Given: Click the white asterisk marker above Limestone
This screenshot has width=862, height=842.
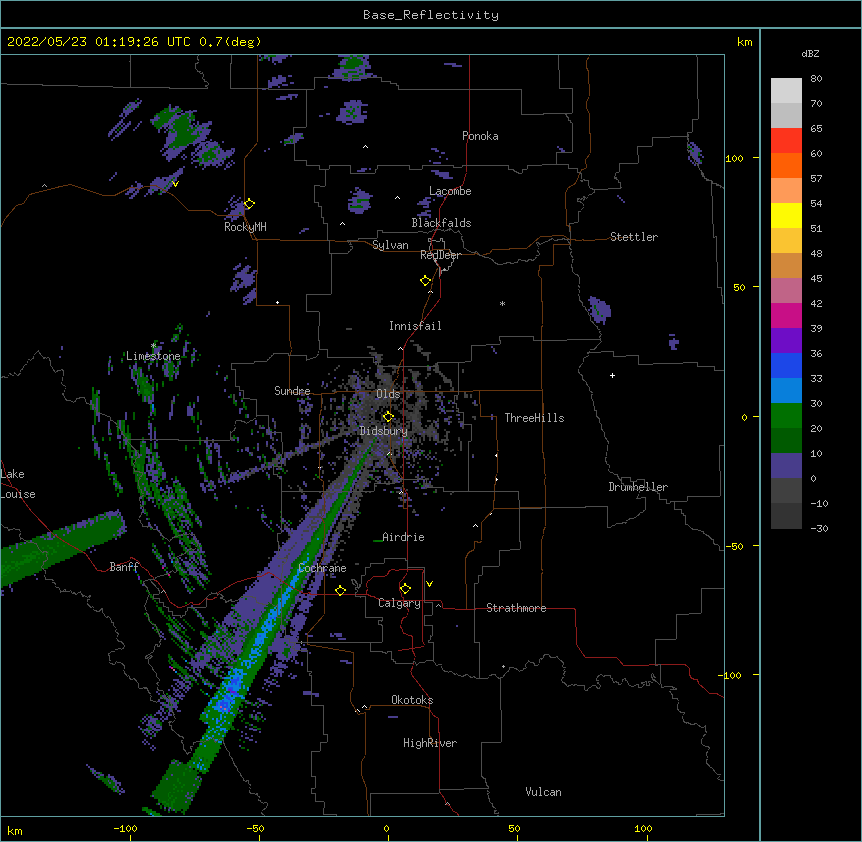Looking at the screenshot, I should click(x=153, y=346).
